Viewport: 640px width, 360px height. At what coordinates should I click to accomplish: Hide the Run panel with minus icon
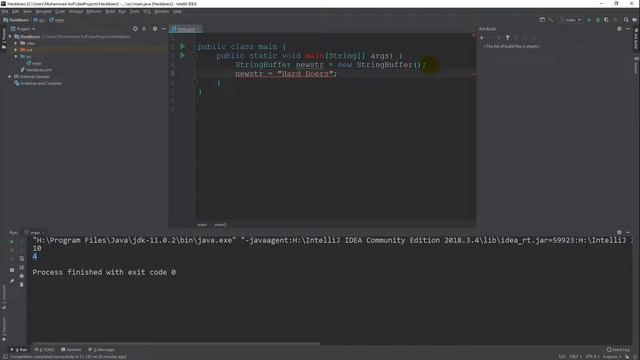pos(628,232)
